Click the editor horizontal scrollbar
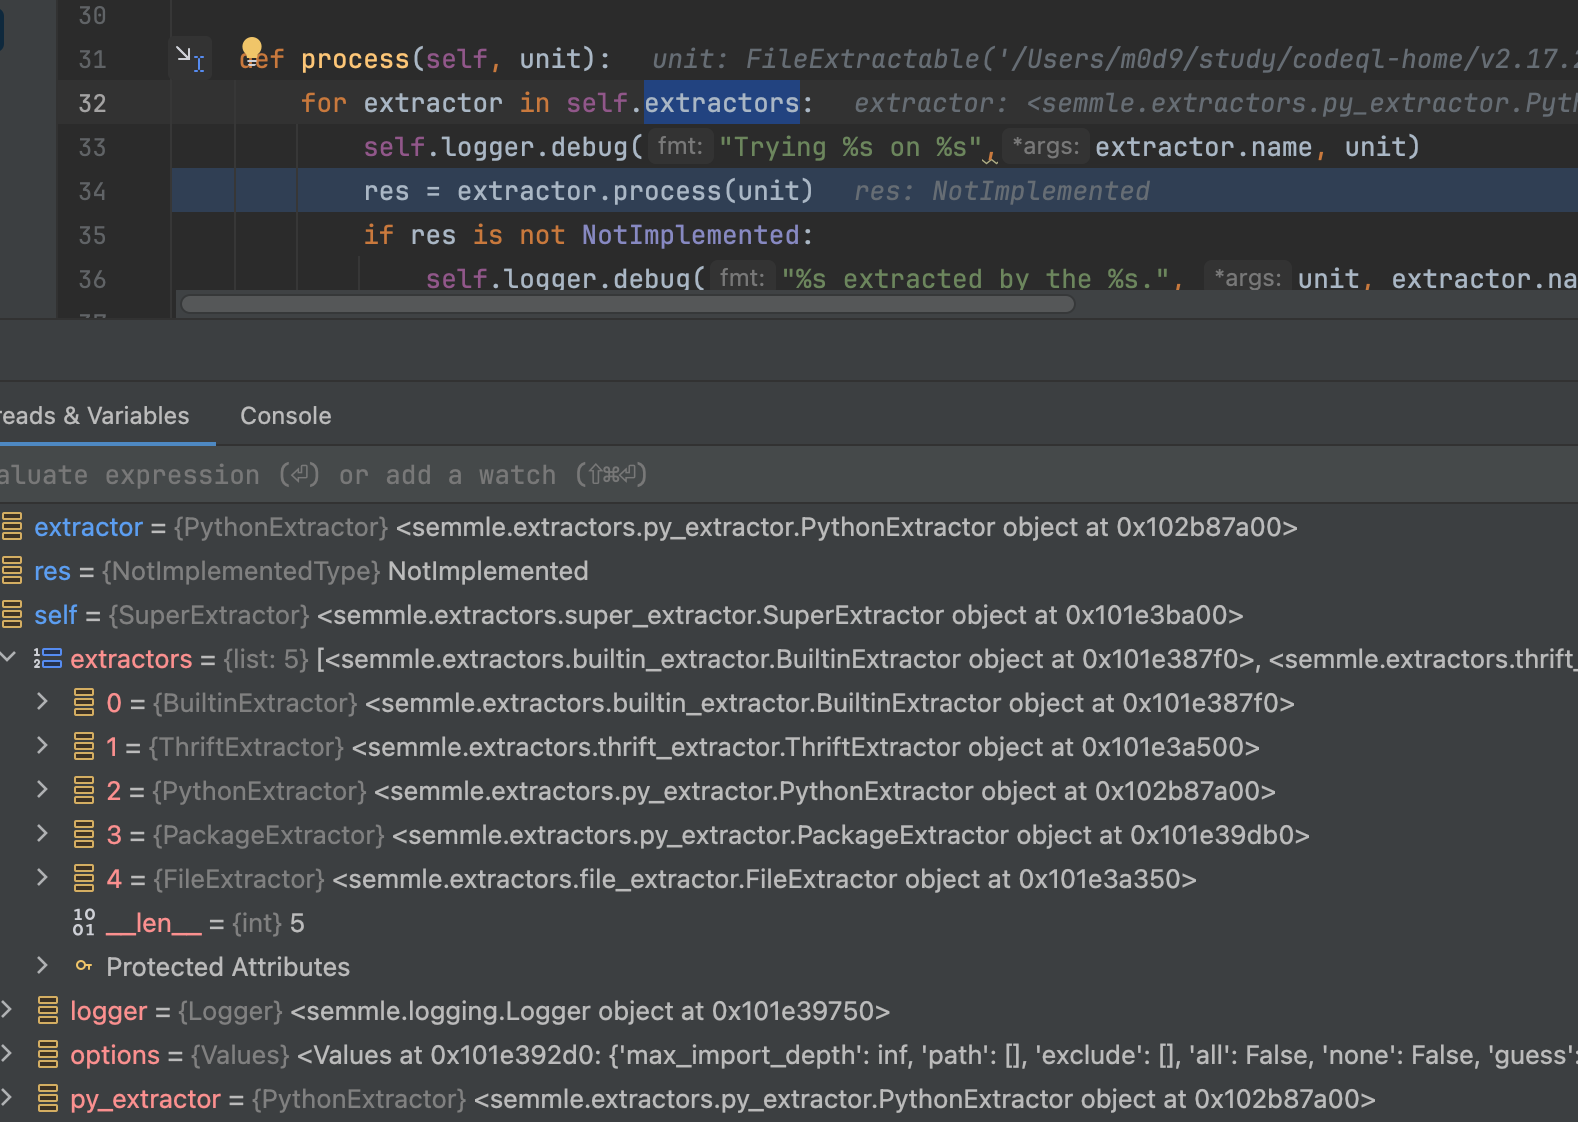The height and width of the screenshot is (1122, 1578). pyautogui.click(x=628, y=304)
